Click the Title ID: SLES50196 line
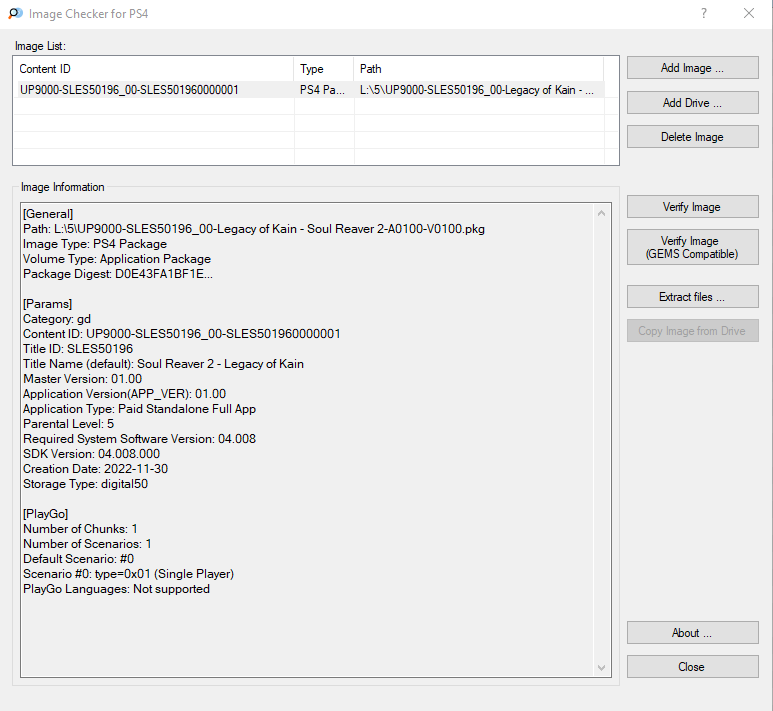 (78, 349)
